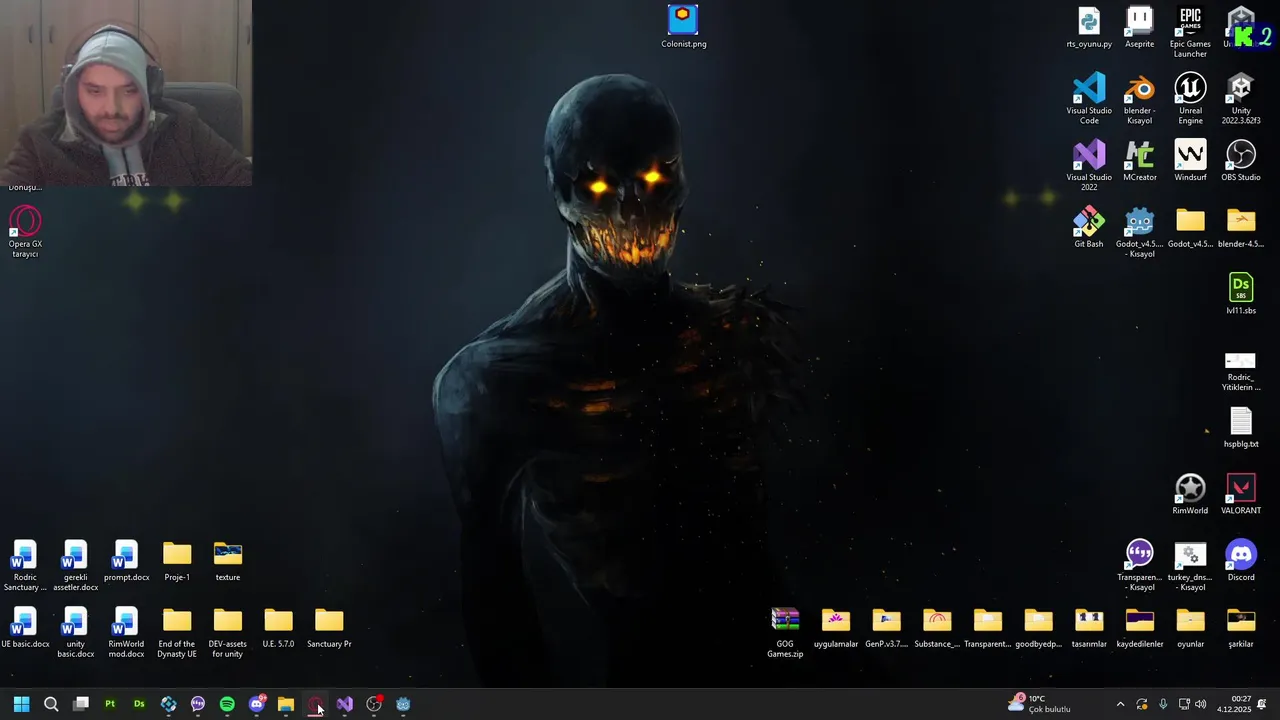Open the tasarımlar folder

[1089, 627]
